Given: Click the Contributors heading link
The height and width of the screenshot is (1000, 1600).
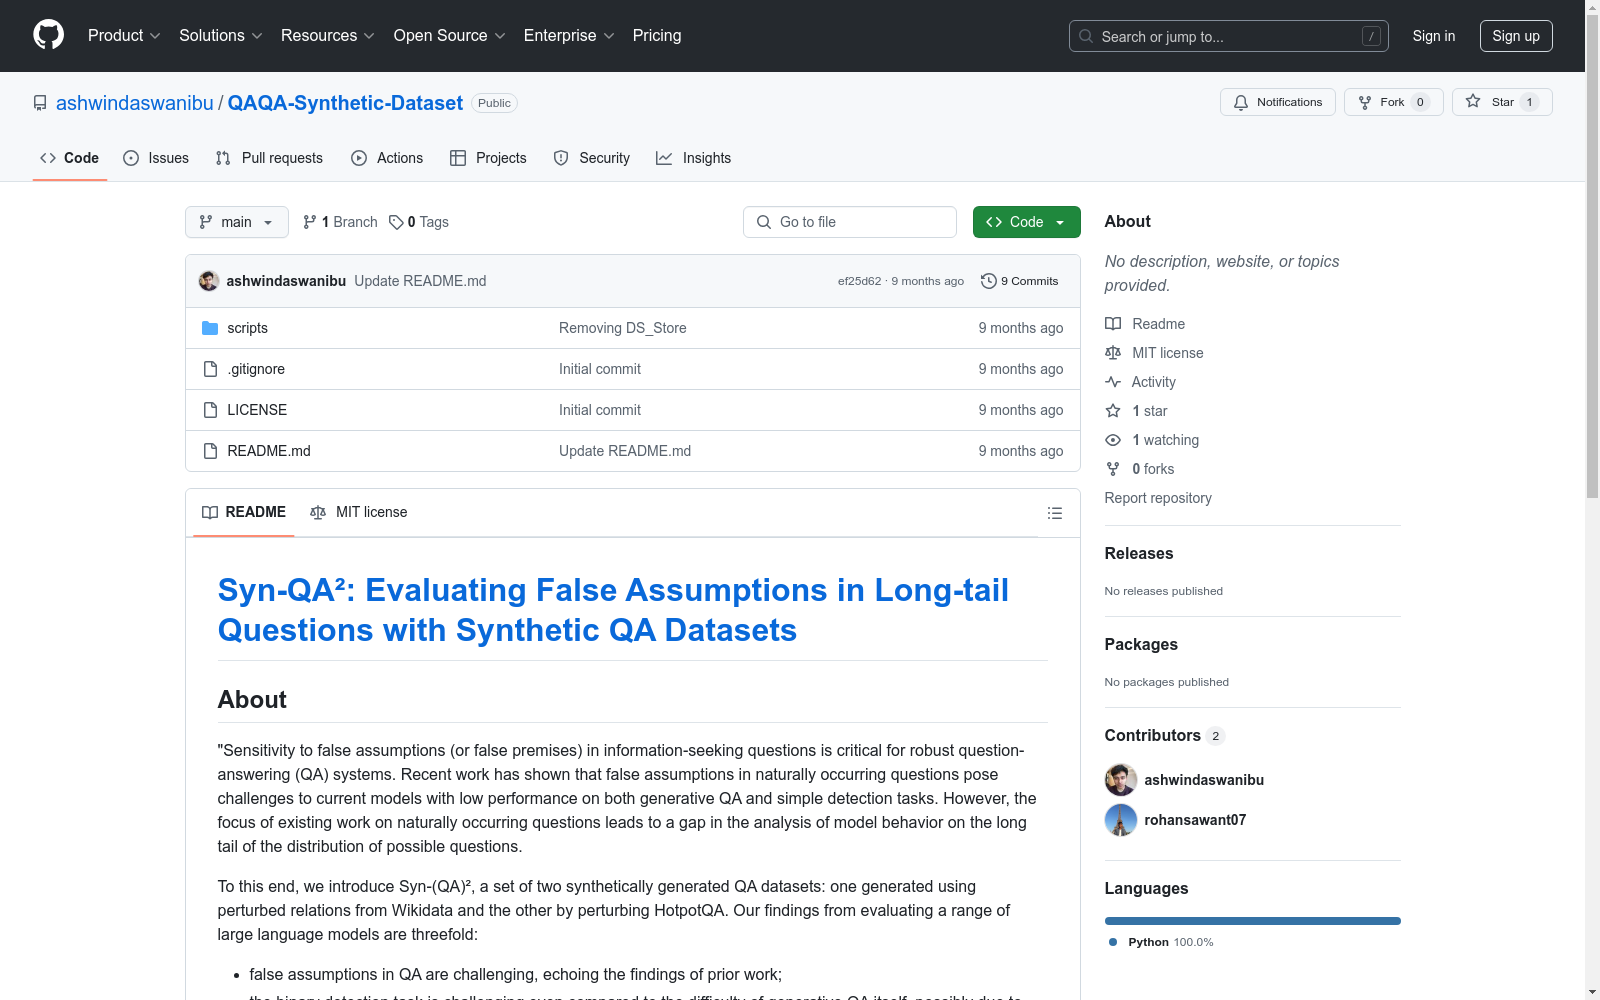Looking at the screenshot, I should [1164, 736].
